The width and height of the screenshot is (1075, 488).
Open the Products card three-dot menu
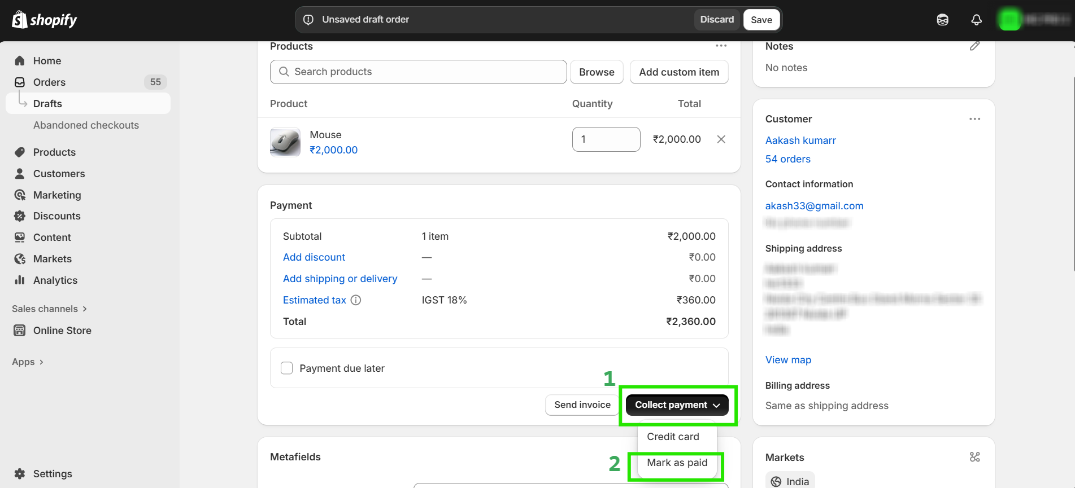point(721,46)
